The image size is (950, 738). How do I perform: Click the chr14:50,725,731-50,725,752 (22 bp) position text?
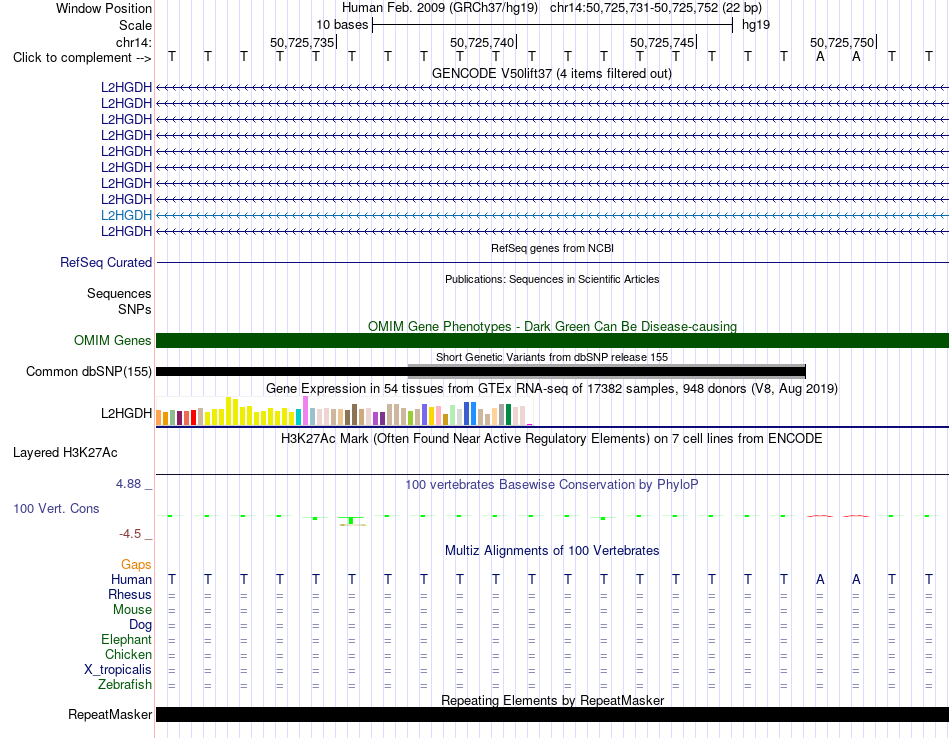656,8
